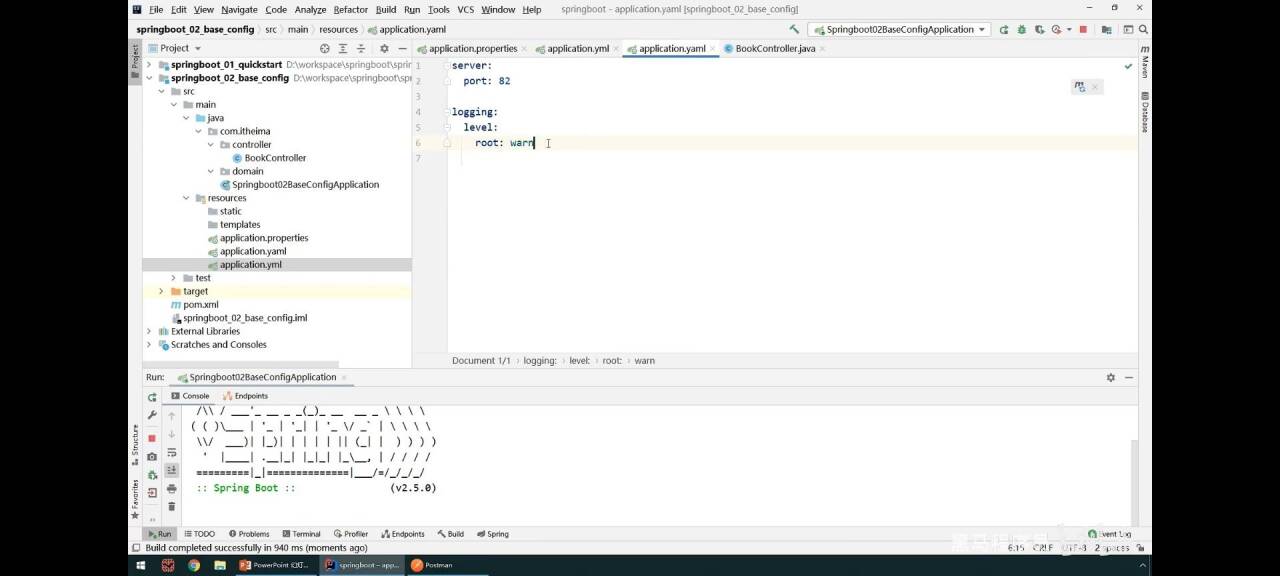Open the Profiler tool window
Viewport: 1280px width, 576px height.
click(x=350, y=534)
